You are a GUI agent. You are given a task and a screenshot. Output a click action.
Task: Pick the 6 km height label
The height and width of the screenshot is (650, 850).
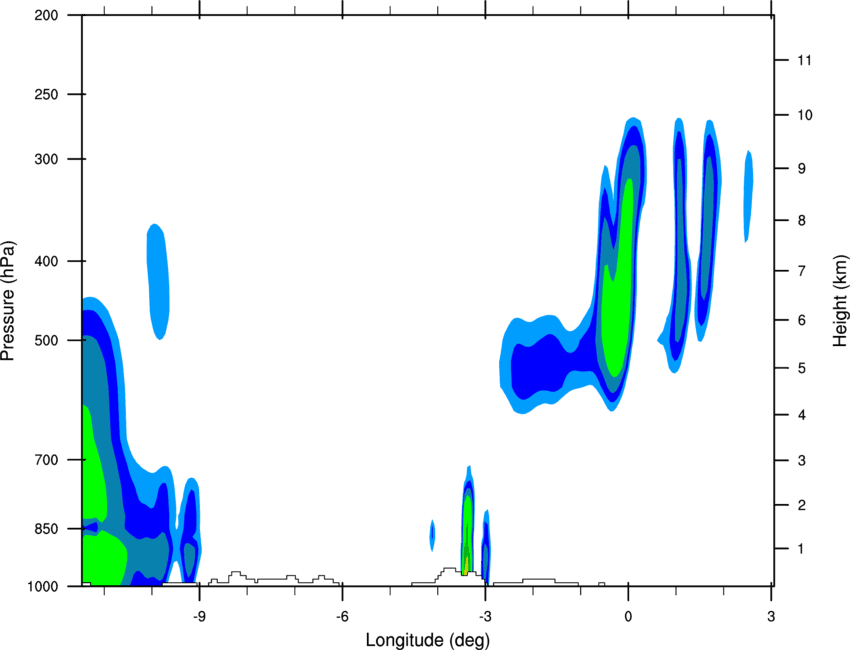801,320
